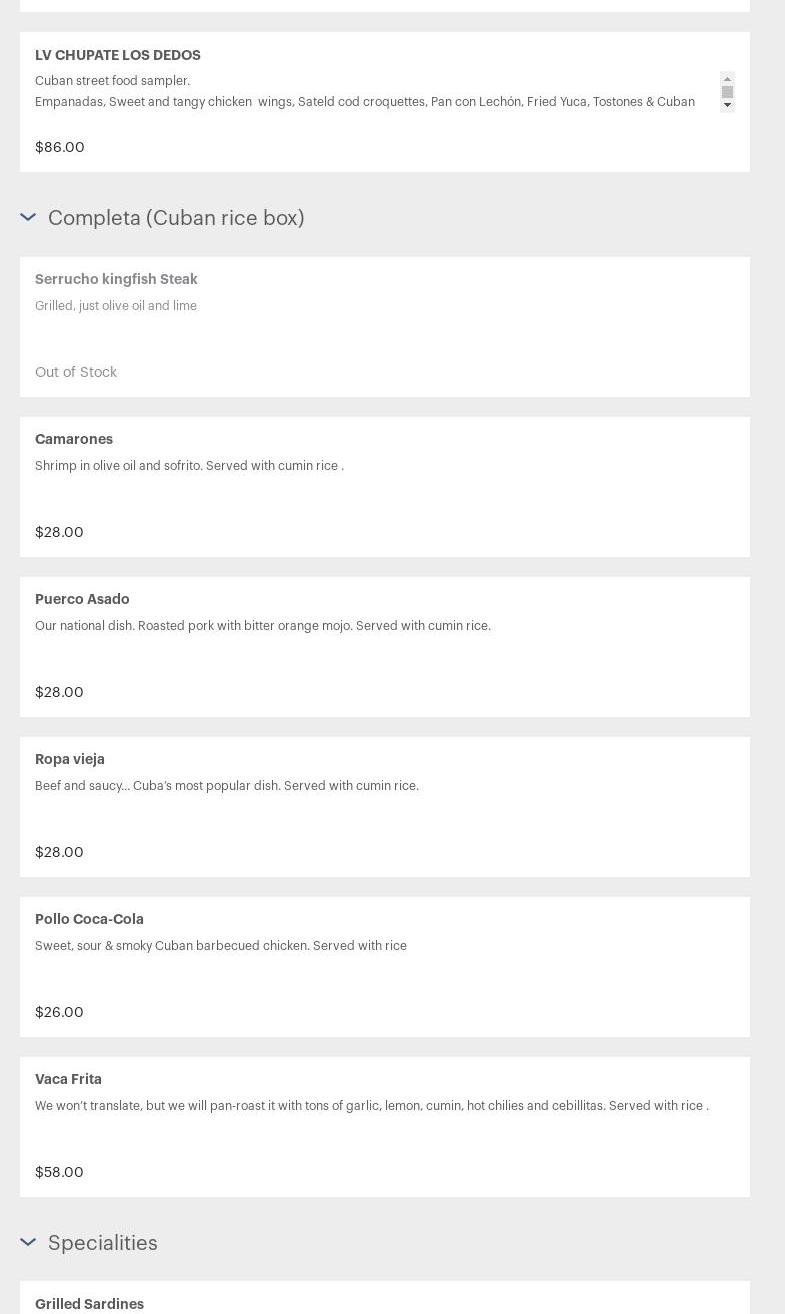Click the $86.00 sampler price

[60, 147]
